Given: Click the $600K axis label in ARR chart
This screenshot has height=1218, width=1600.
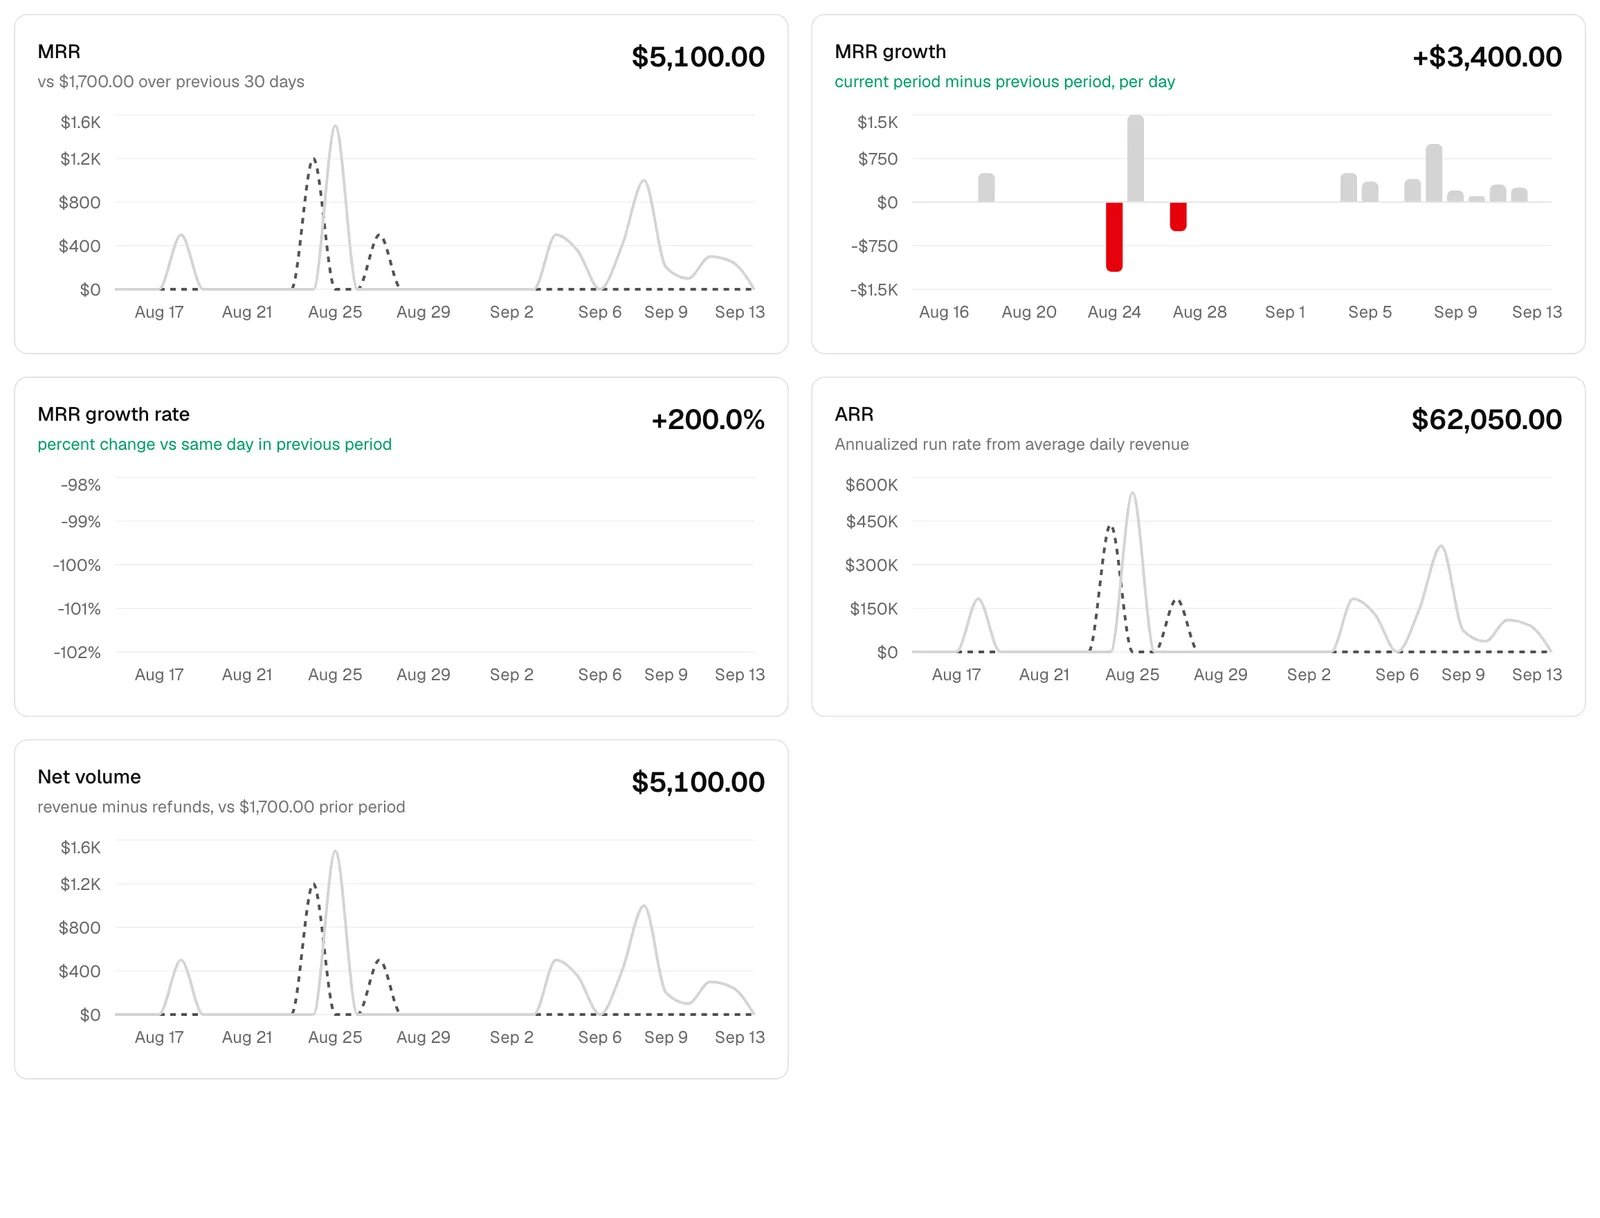Looking at the screenshot, I should coord(872,485).
